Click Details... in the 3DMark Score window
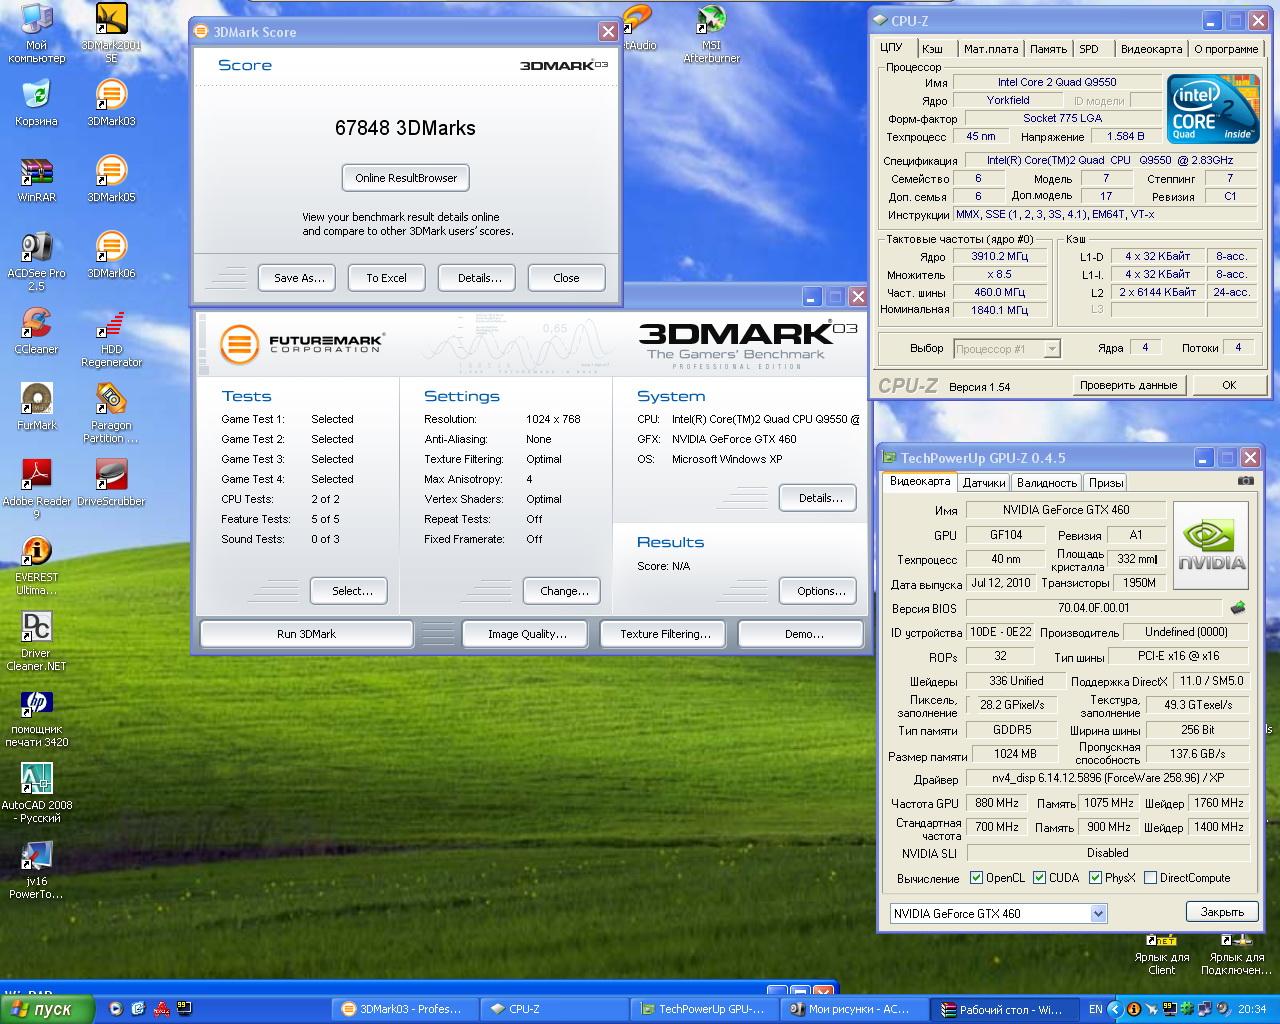 click(x=479, y=278)
